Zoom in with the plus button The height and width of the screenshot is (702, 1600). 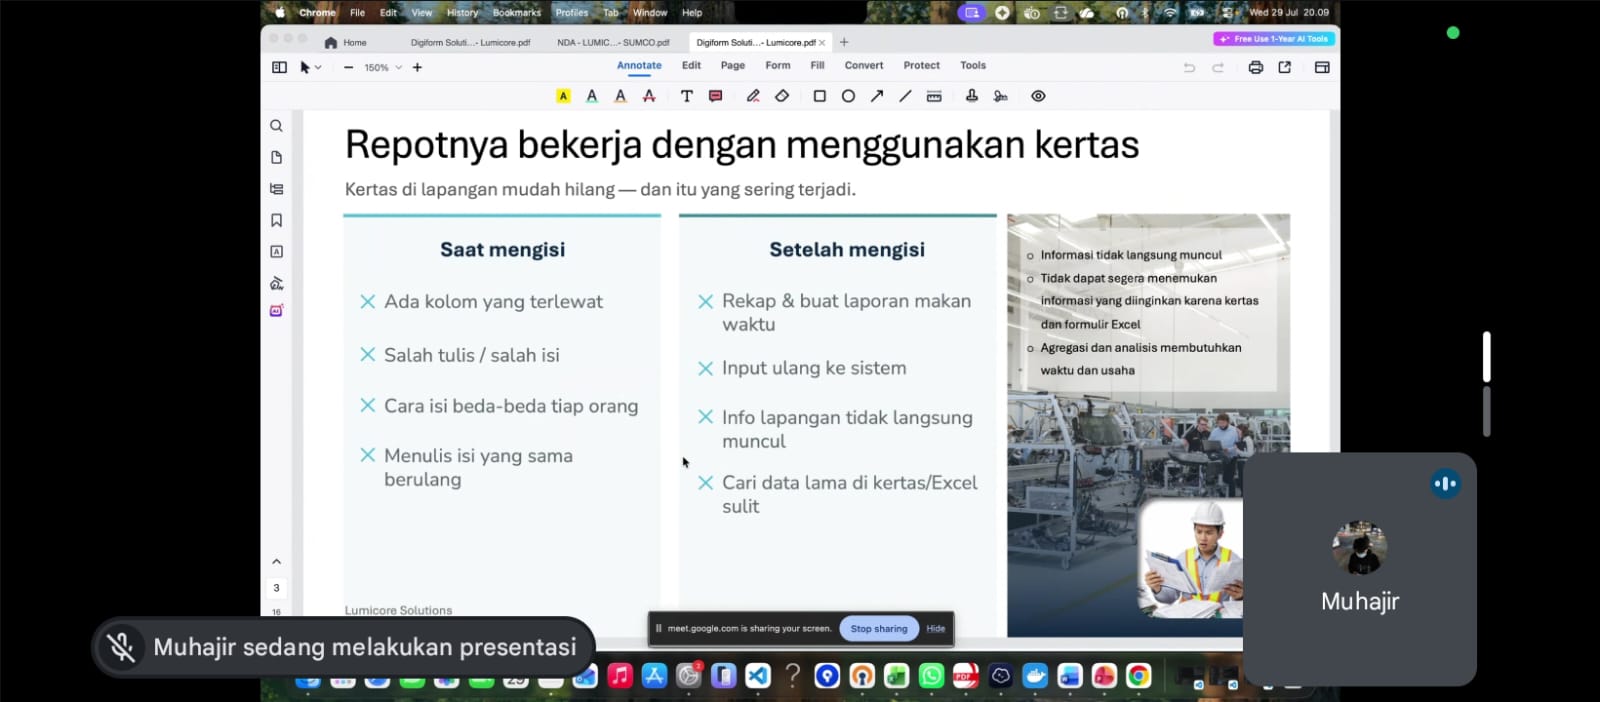(x=417, y=67)
